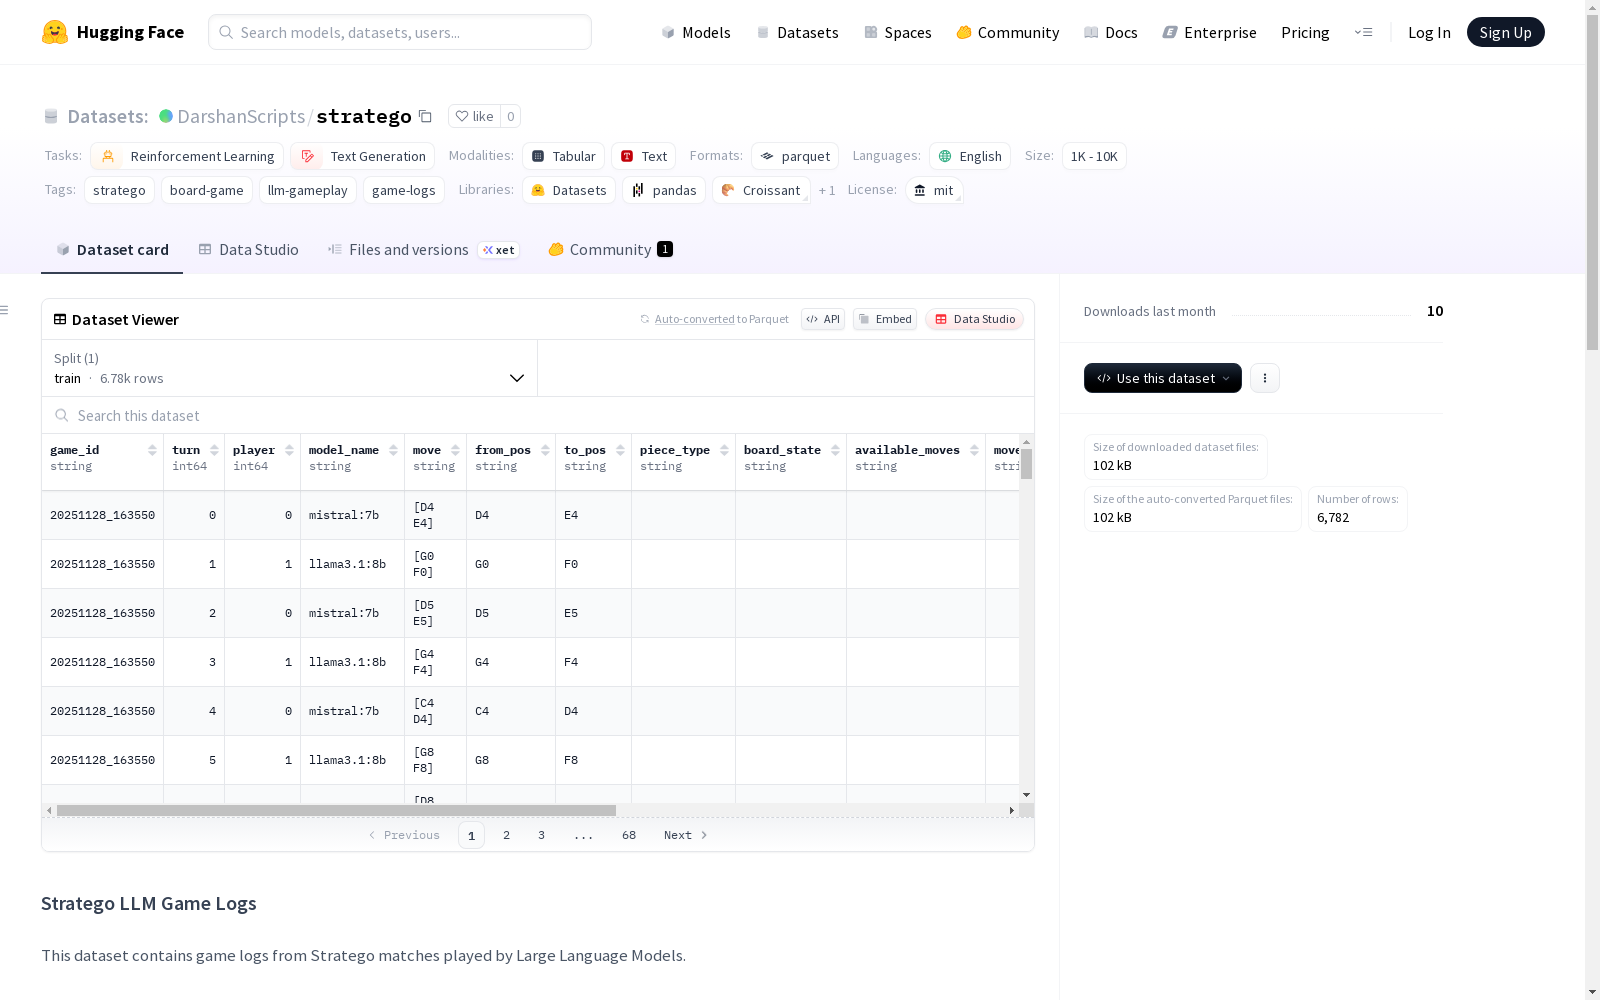Go to page 3 of dataset
The height and width of the screenshot is (1000, 1600).
541,835
